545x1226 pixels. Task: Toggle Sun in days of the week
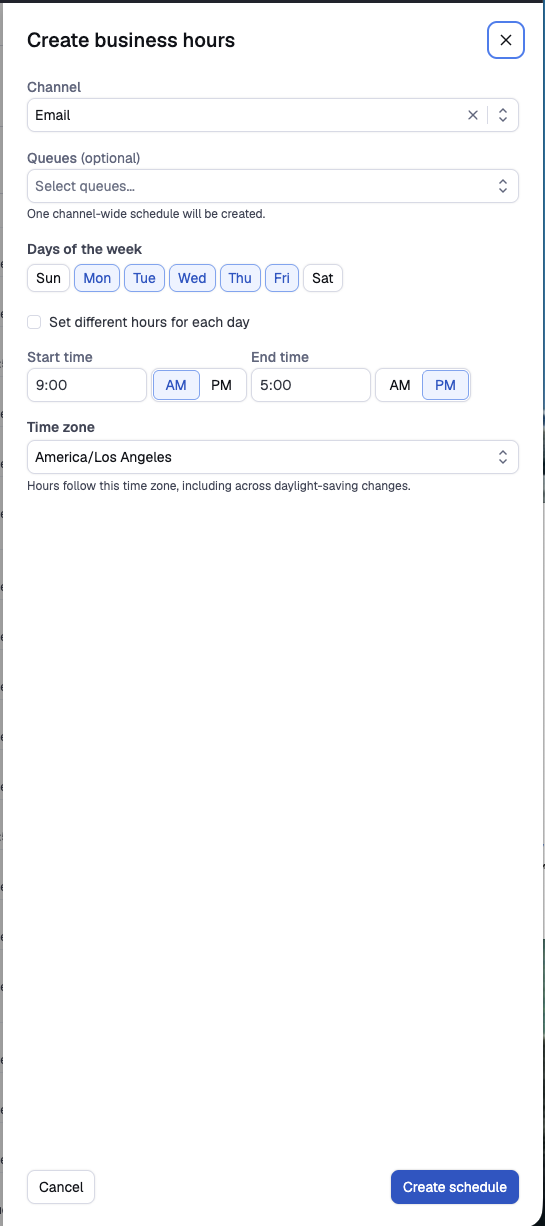[x=48, y=278]
